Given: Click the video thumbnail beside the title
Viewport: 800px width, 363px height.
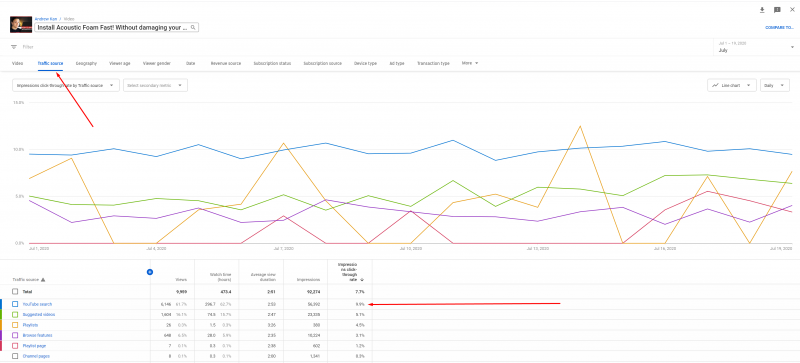Looking at the screenshot, I should pyautogui.click(x=21, y=25).
